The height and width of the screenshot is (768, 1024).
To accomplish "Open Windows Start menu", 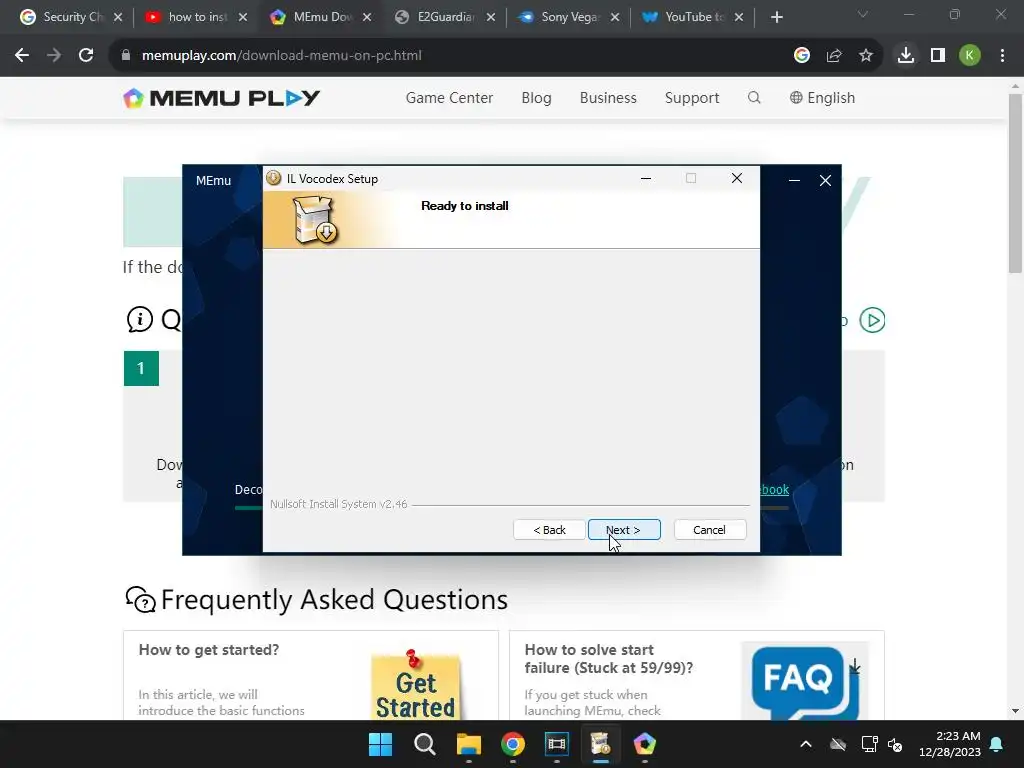I will click(x=381, y=744).
